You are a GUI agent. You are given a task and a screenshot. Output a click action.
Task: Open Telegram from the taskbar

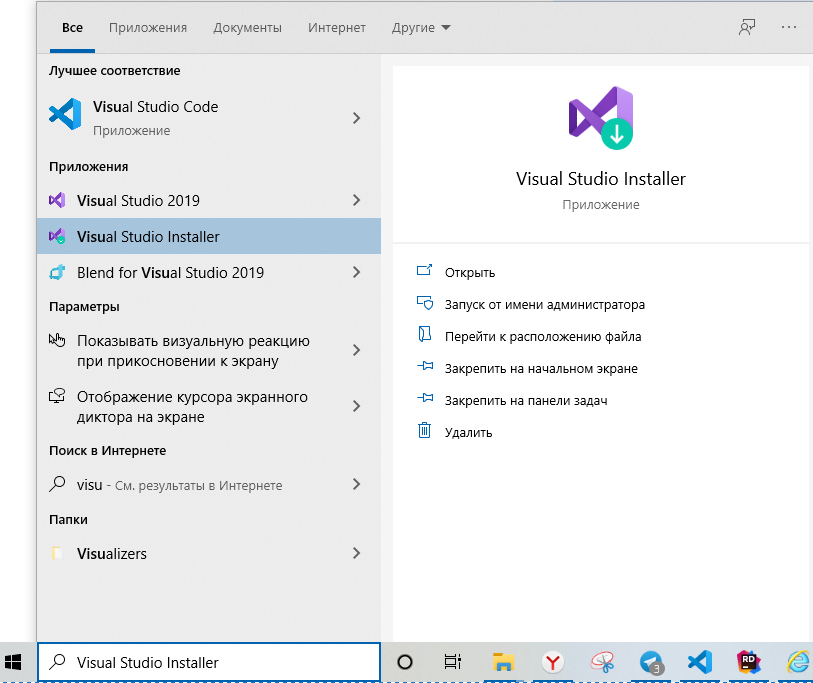click(651, 662)
